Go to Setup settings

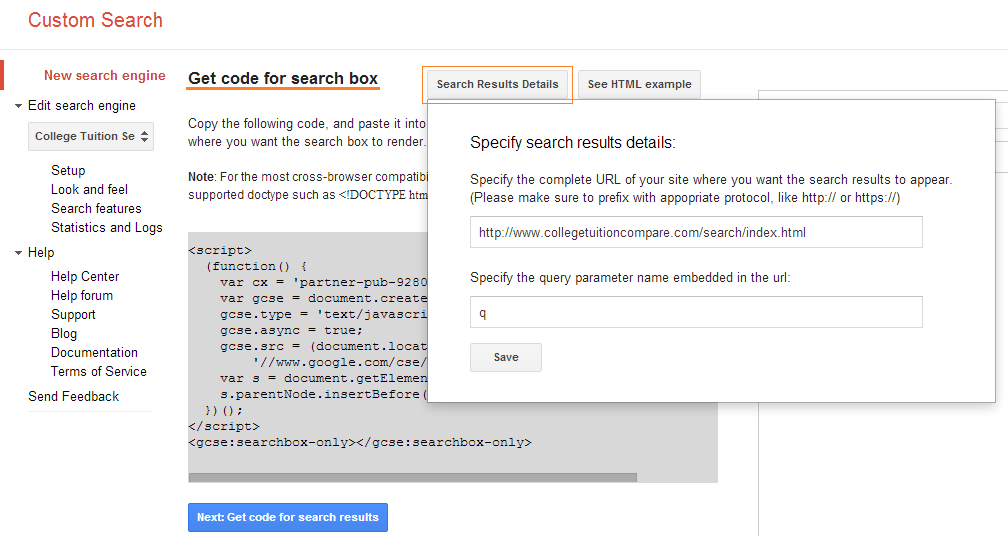pos(68,170)
